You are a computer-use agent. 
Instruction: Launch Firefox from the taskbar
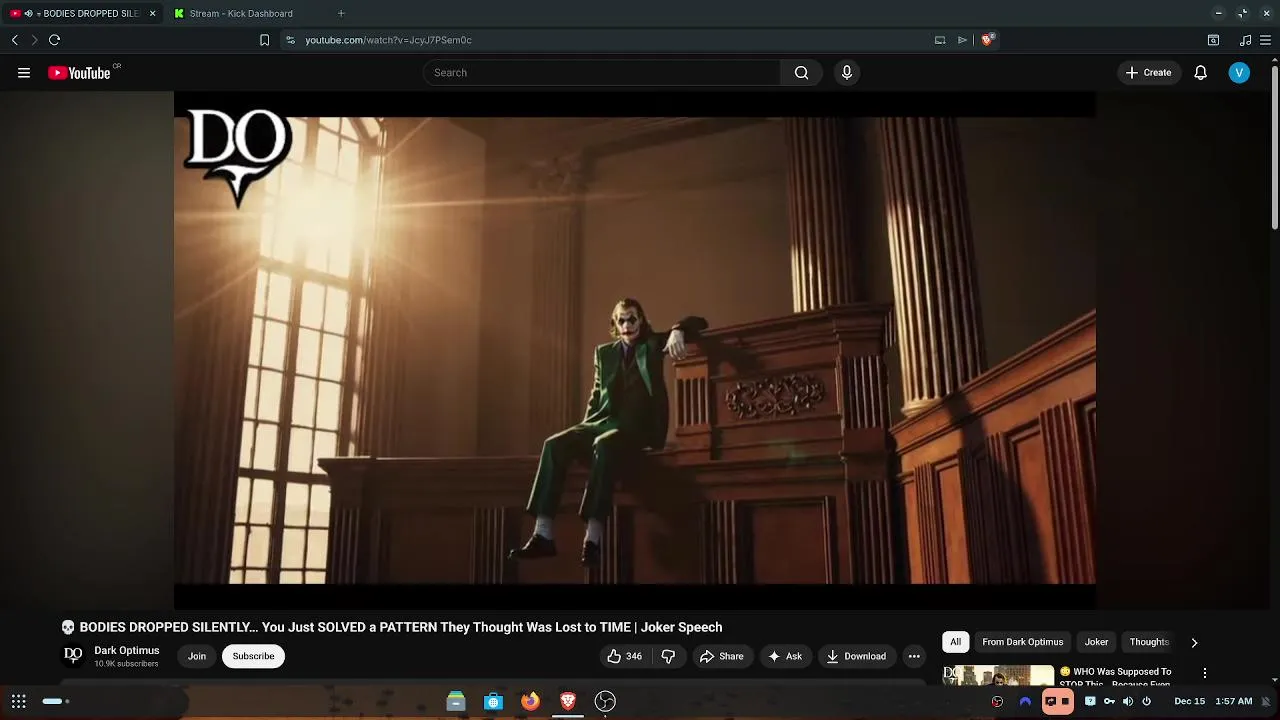530,701
